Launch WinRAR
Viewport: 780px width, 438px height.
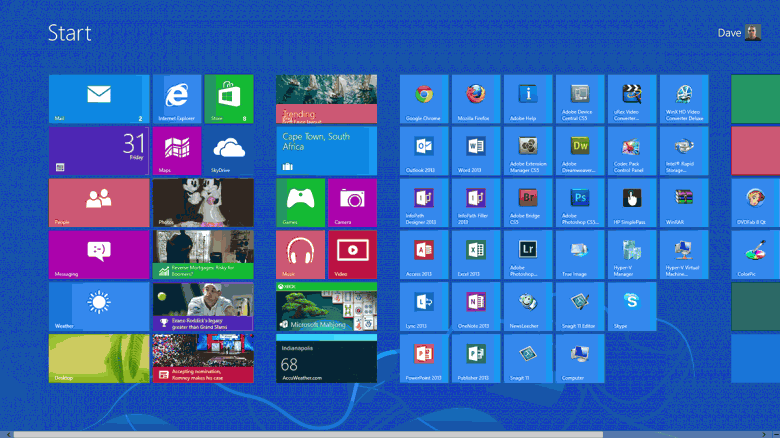click(x=684, y=203)
